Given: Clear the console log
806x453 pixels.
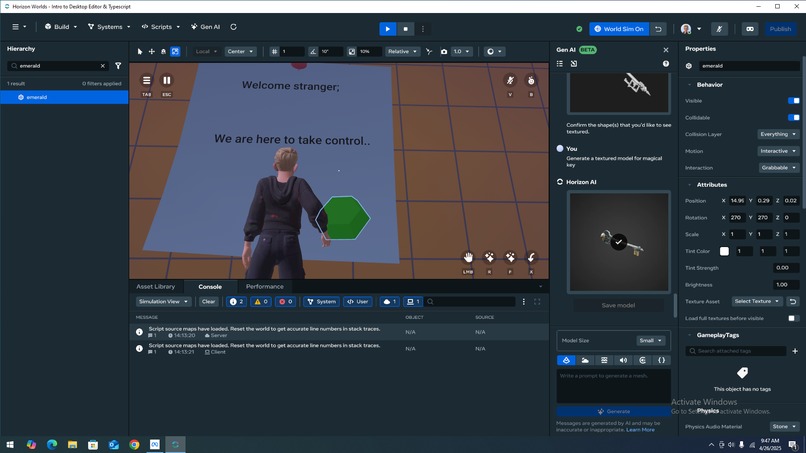Looking at the screenshot, I should [208, 302].
